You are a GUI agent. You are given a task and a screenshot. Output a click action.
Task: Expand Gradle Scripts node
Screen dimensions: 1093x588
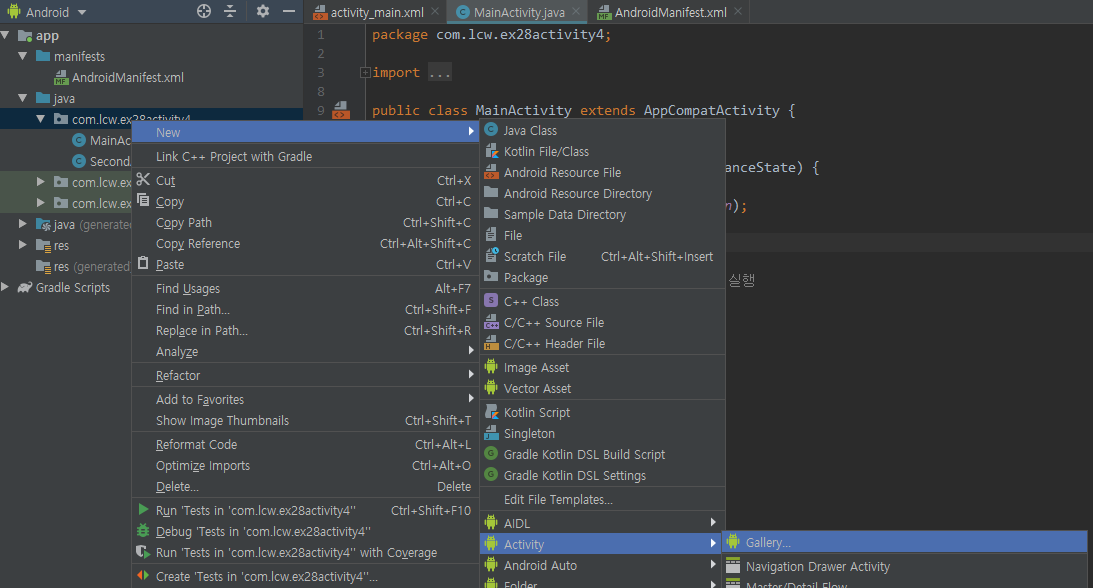6,286
